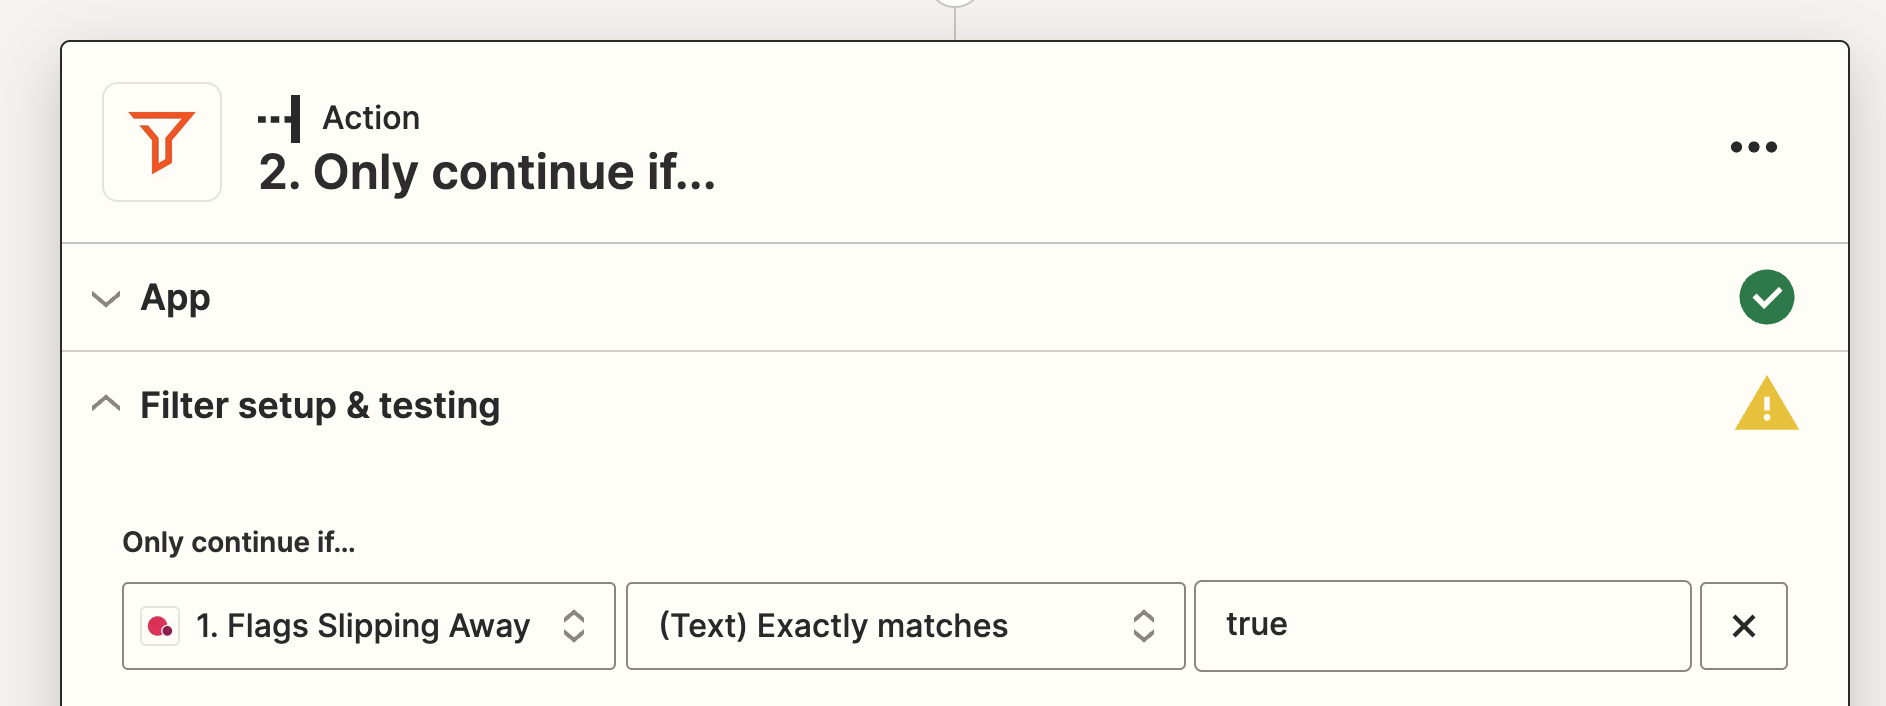Click the stepper arrows on the condition dropdown
Viewport: 1886px width, 706px height.
pos(1144,626)
